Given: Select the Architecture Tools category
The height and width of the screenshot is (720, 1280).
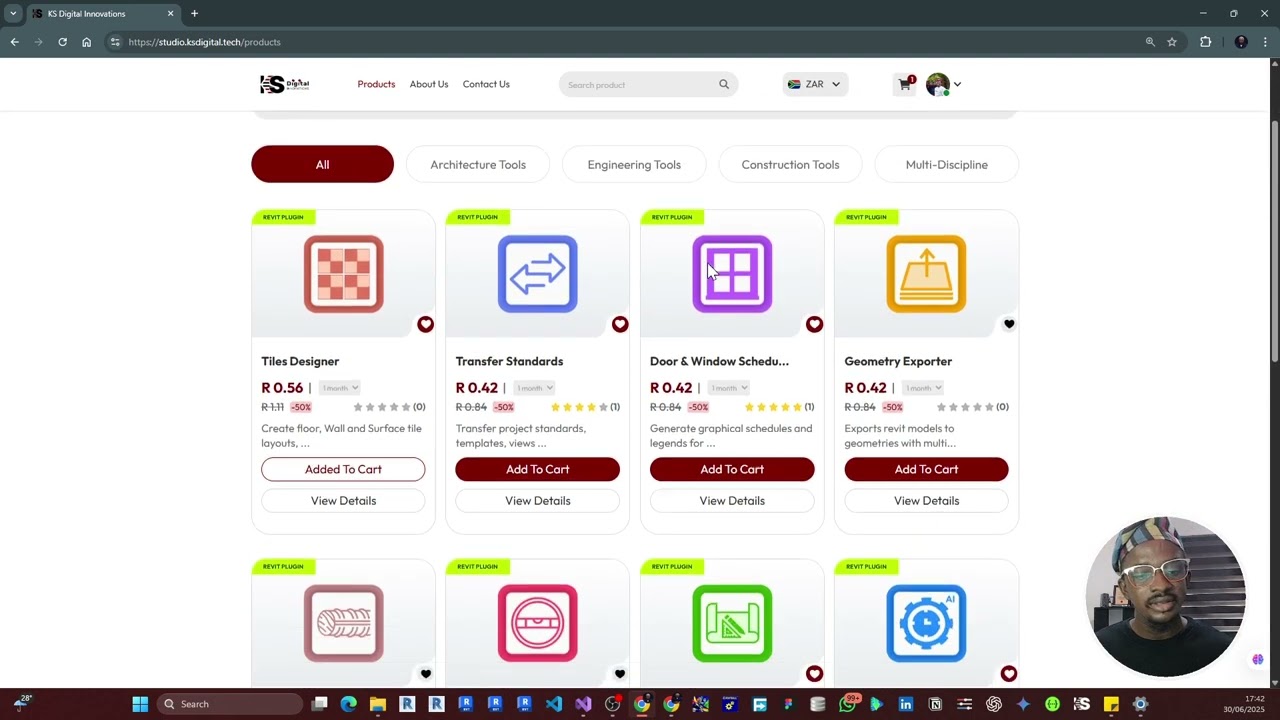Looking at the screenshot, I should point(478,164).
